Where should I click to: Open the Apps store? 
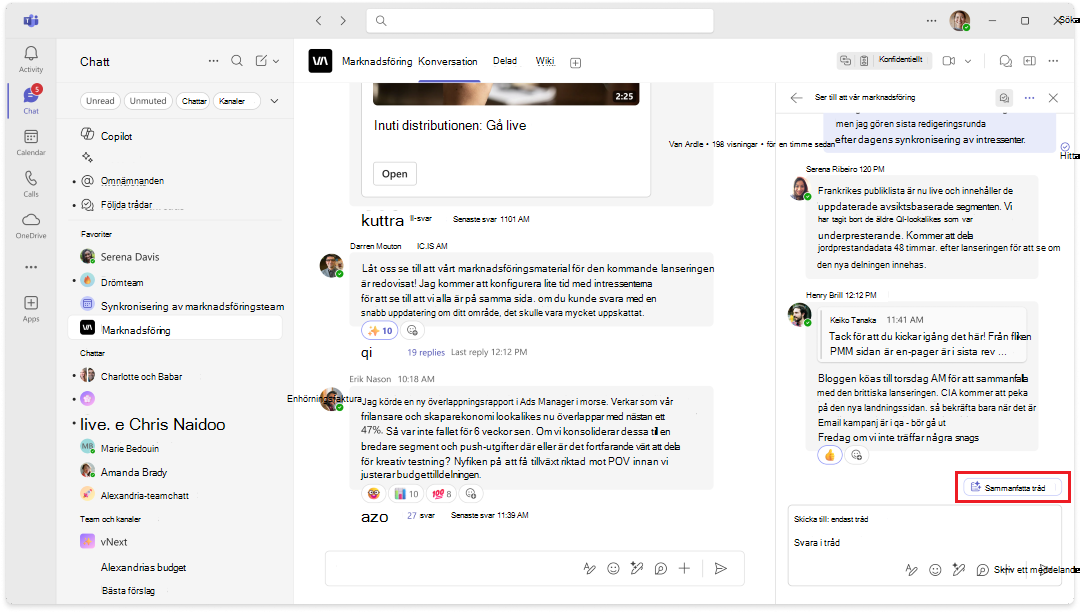coord(31,309)
